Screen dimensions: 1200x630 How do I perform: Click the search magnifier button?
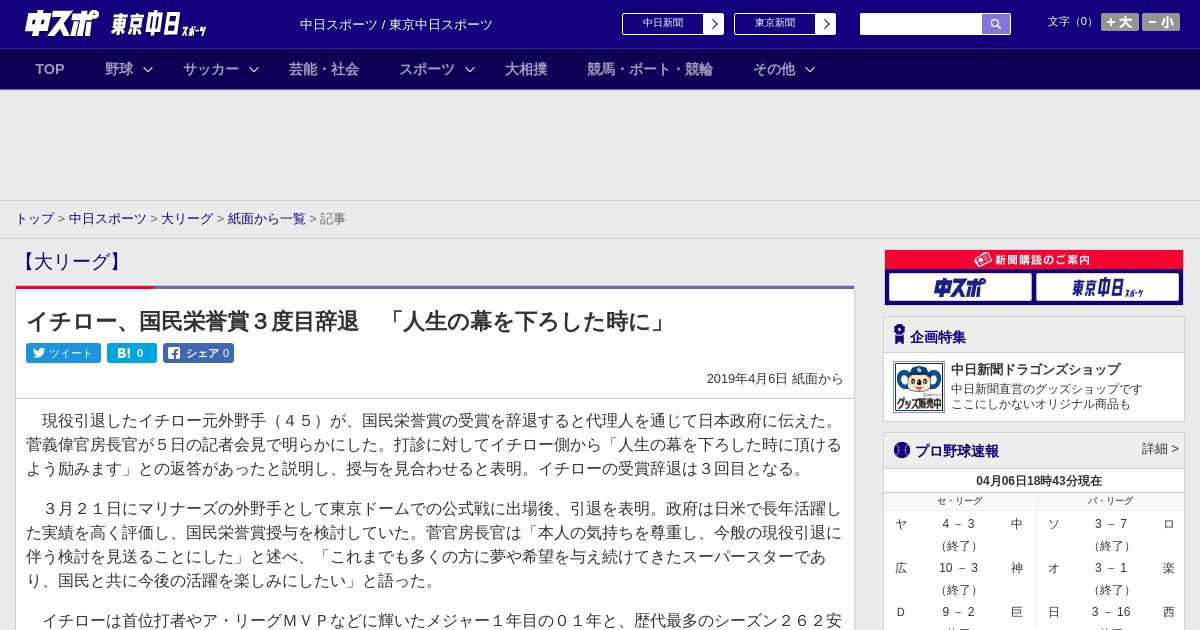point(996,24)
